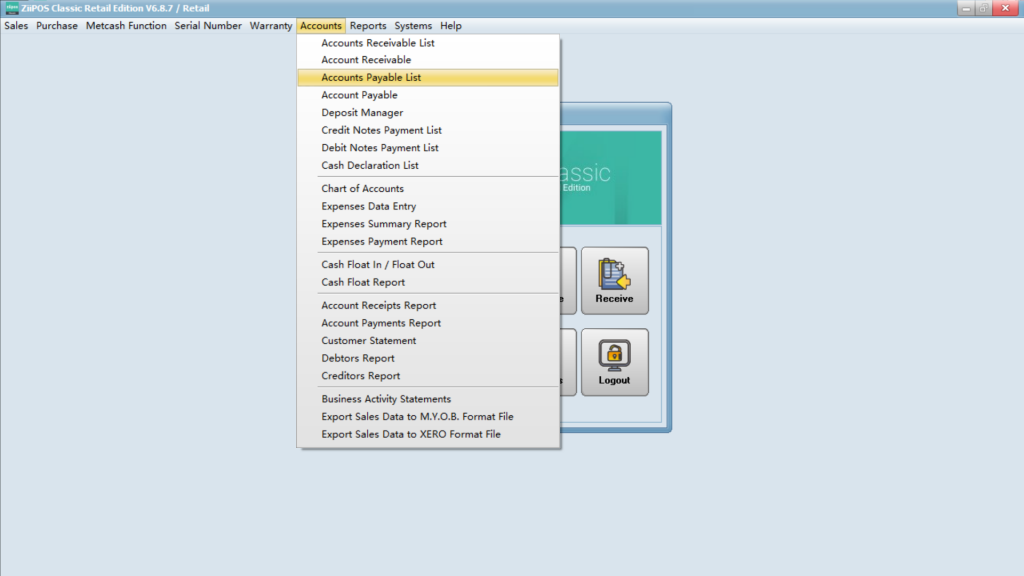Open the Help menu

451,26
